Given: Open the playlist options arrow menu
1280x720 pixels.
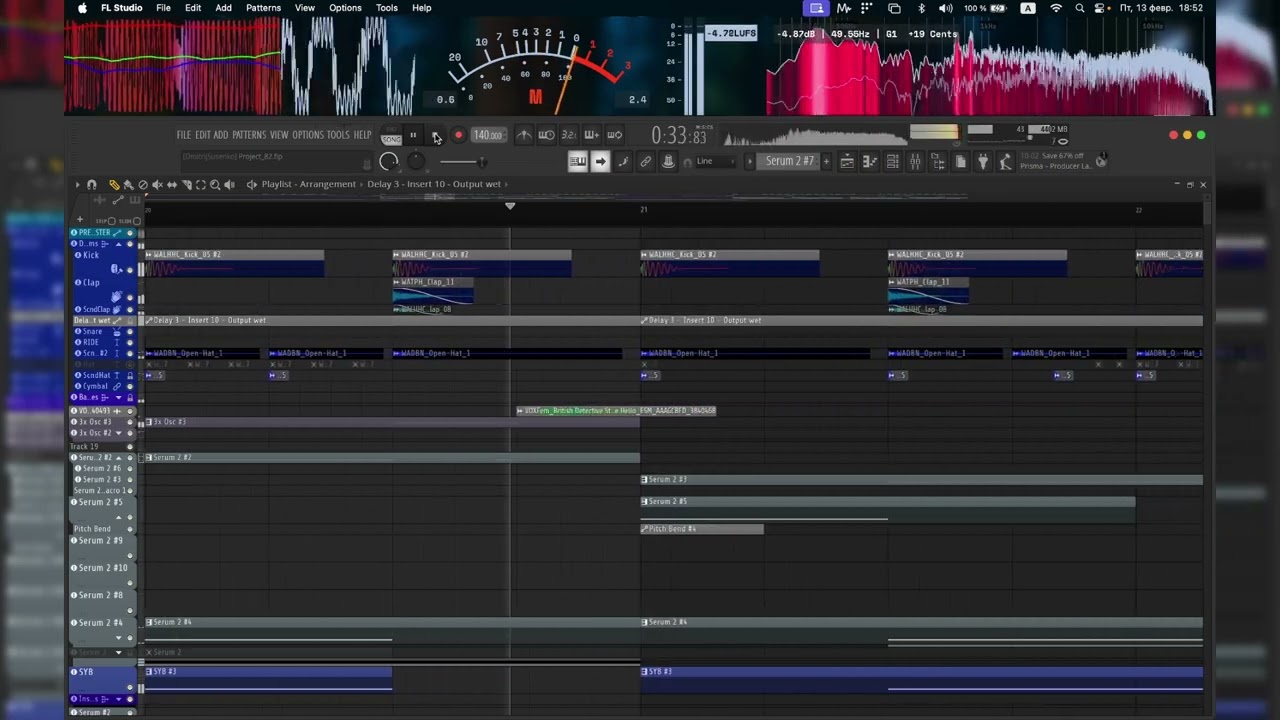Looking at the screenshot, I should tap(76, 185).
